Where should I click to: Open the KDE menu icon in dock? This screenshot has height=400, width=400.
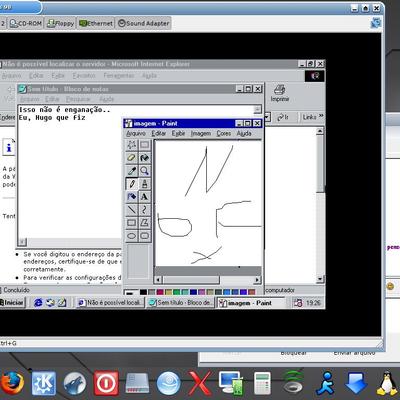tap(44, 383)
